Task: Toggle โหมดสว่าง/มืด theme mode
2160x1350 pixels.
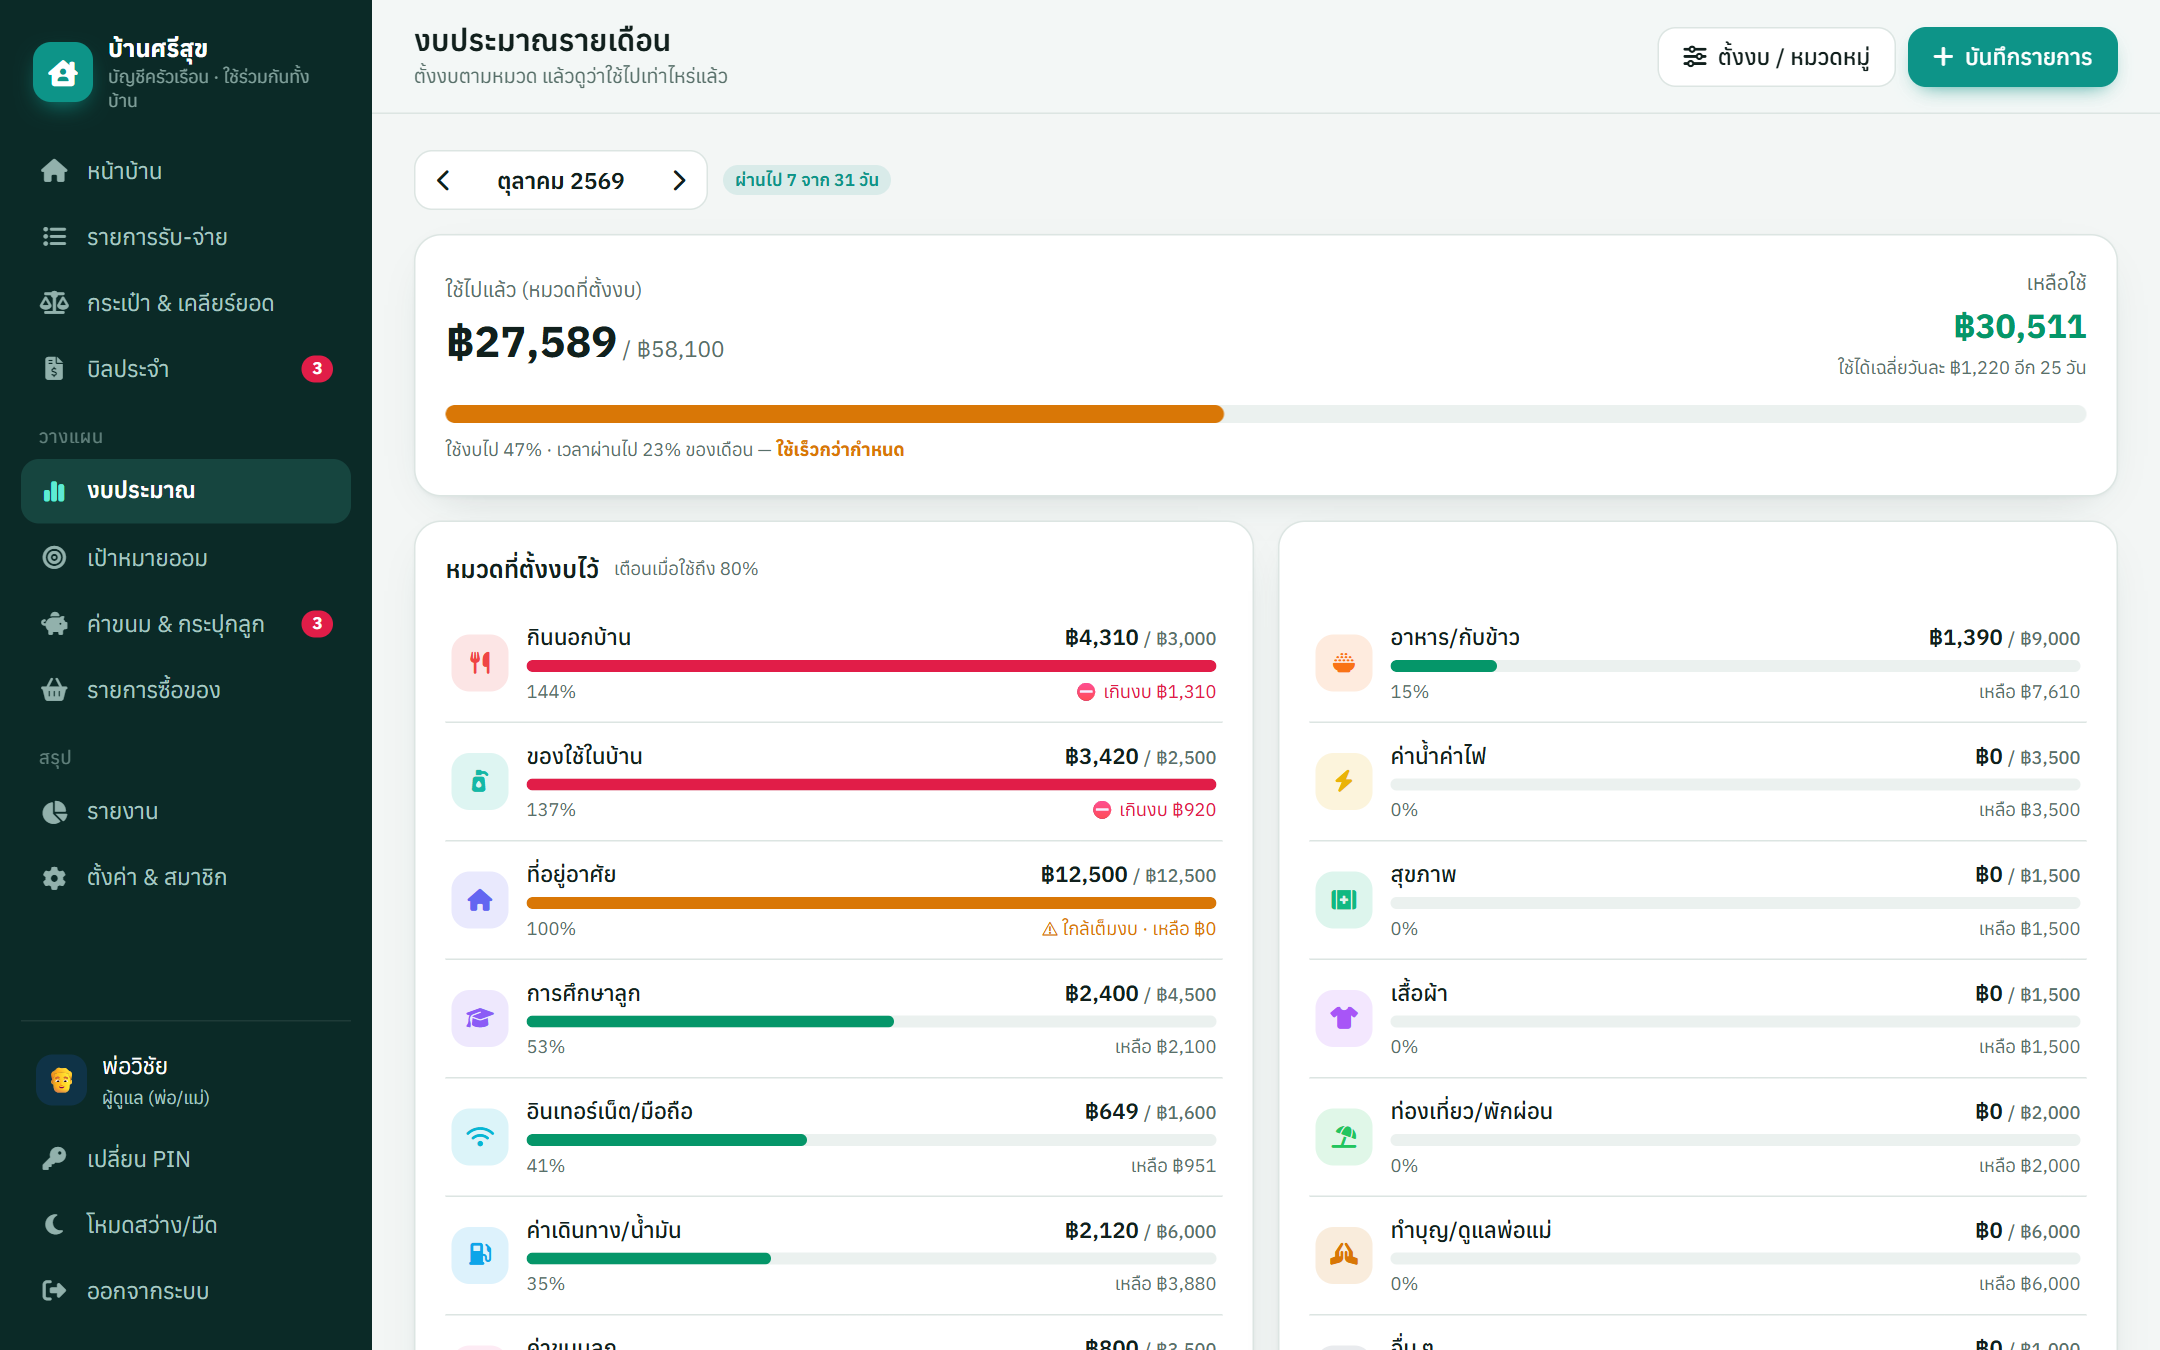Action: click(186, 1225)
